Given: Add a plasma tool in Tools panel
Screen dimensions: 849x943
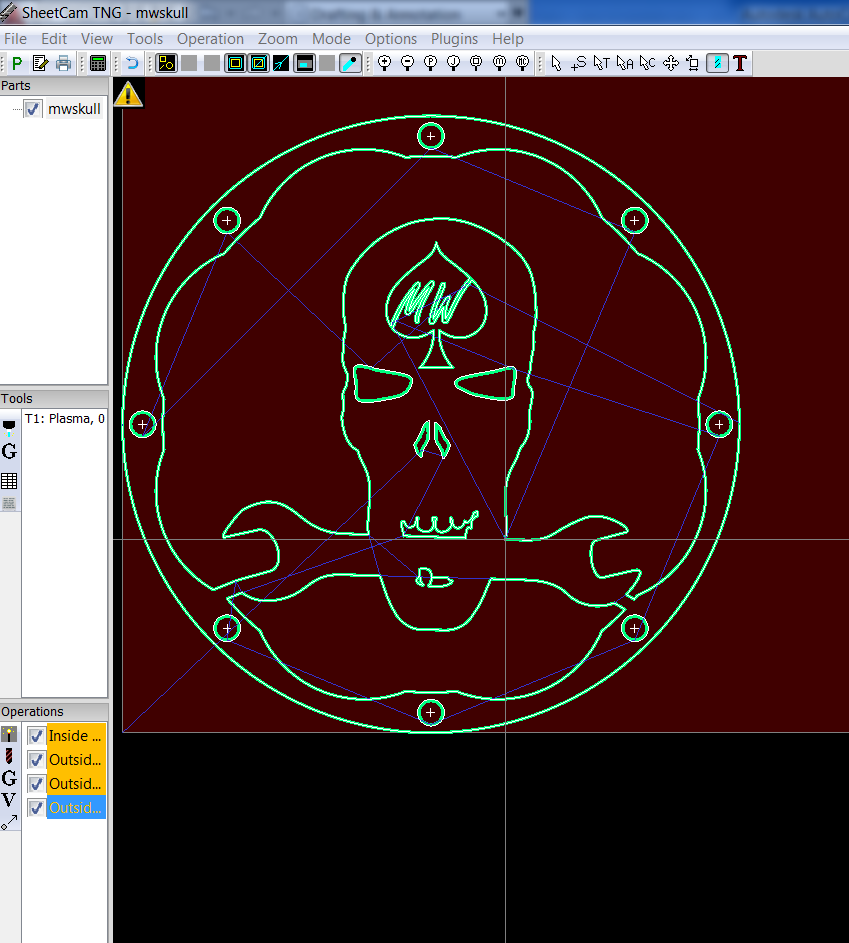Looking at the screenshot, I should tap(9, 427).
